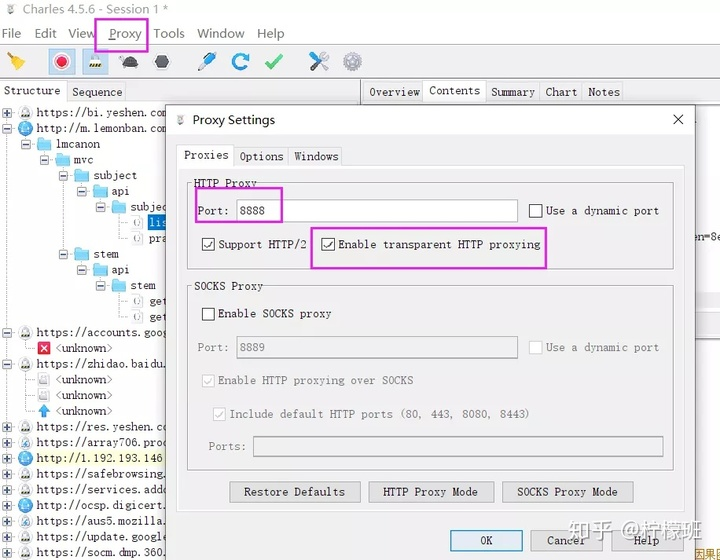Click into the HTTP Proxy Port field

click(377, 211)
